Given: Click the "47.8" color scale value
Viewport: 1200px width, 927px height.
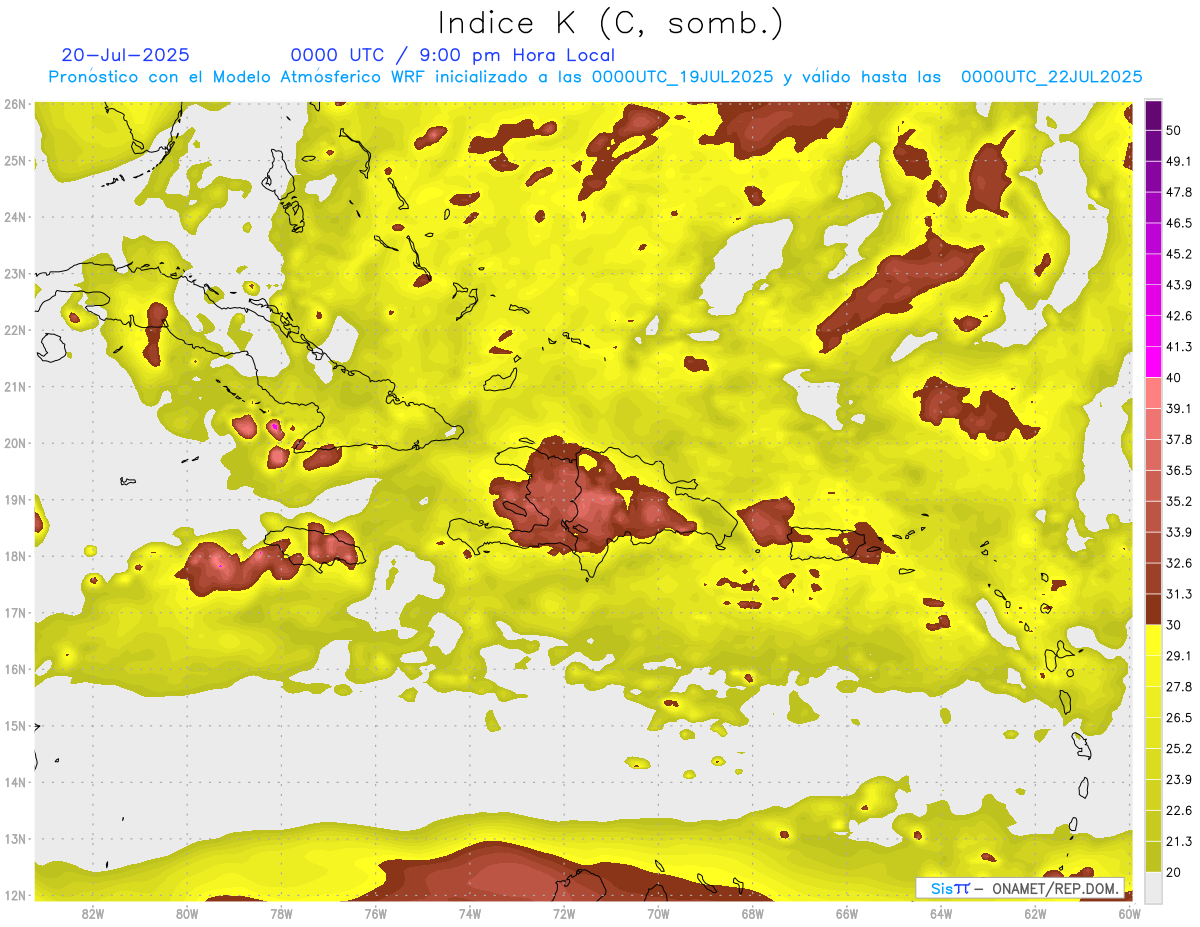Looking at the screenshot, I should pos(1178,192).
